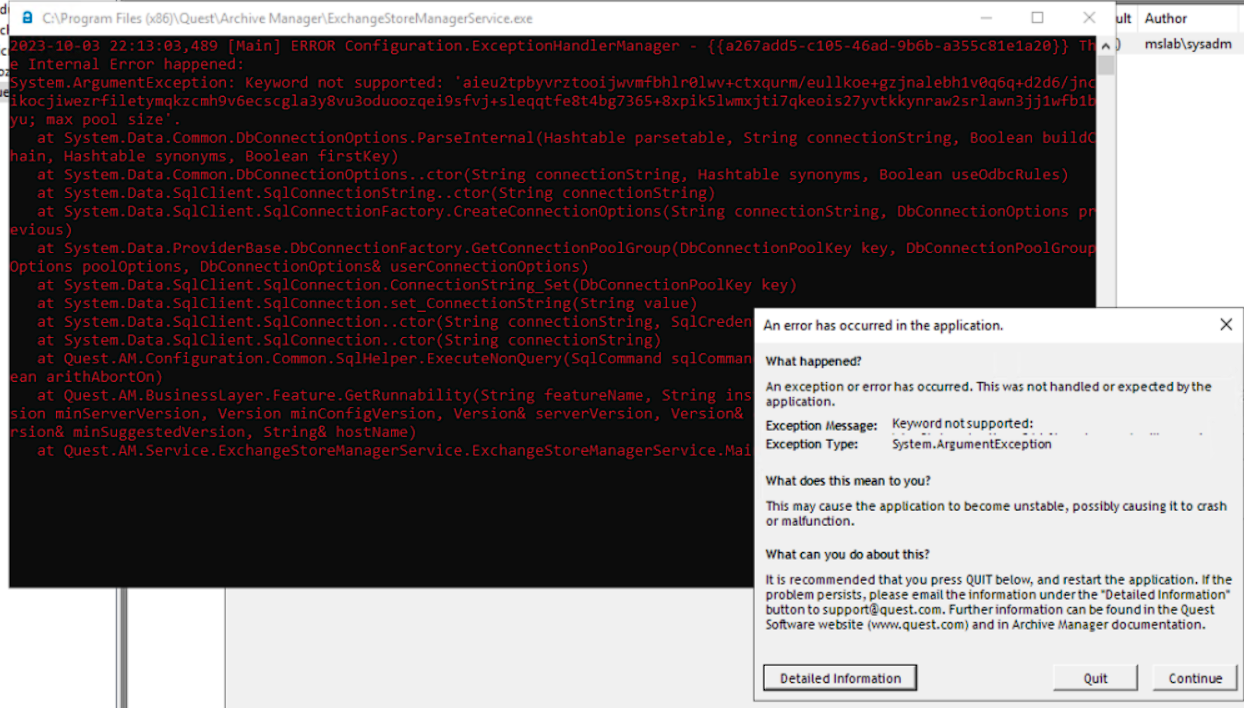Dismiss the error dialog with its X
The width and height of the screenshot is (1244, 708).
1226,324
